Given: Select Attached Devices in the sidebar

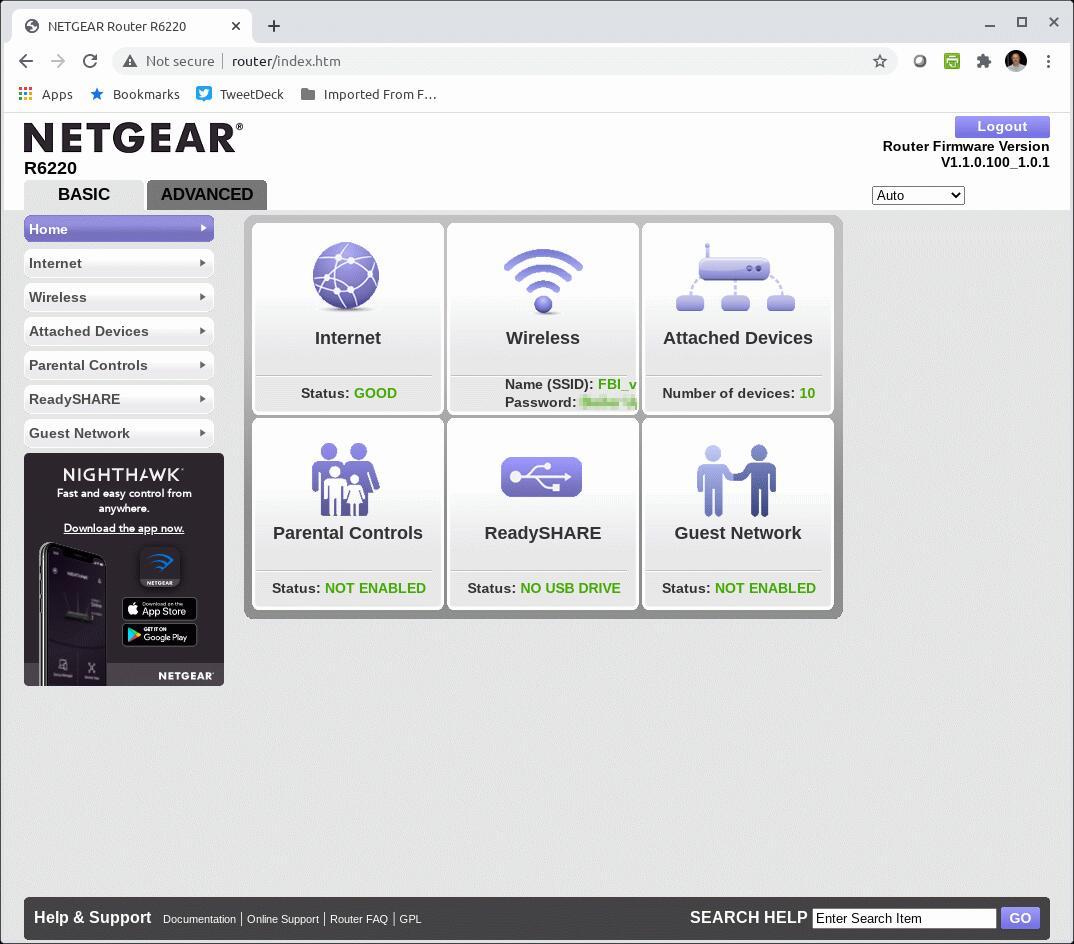Looking at the screenshot, I should click(x=118, y=331).
